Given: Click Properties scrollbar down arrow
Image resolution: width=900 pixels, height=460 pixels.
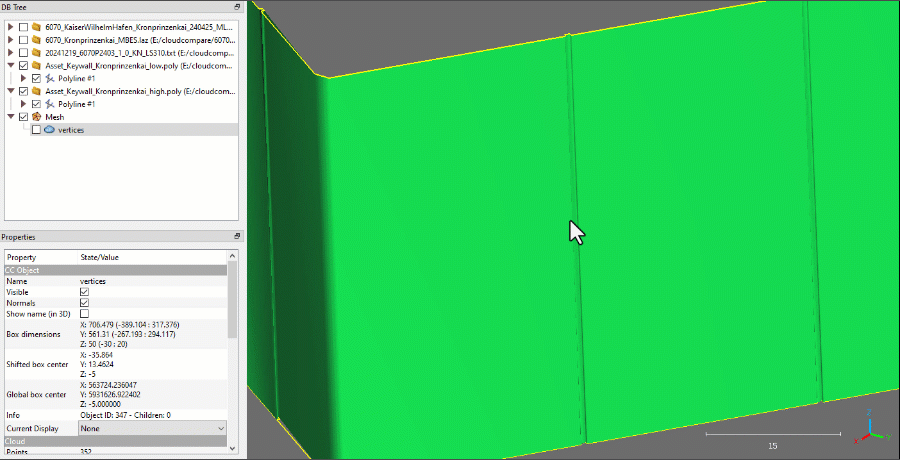Looking at the screenshot, I should 232,448.
